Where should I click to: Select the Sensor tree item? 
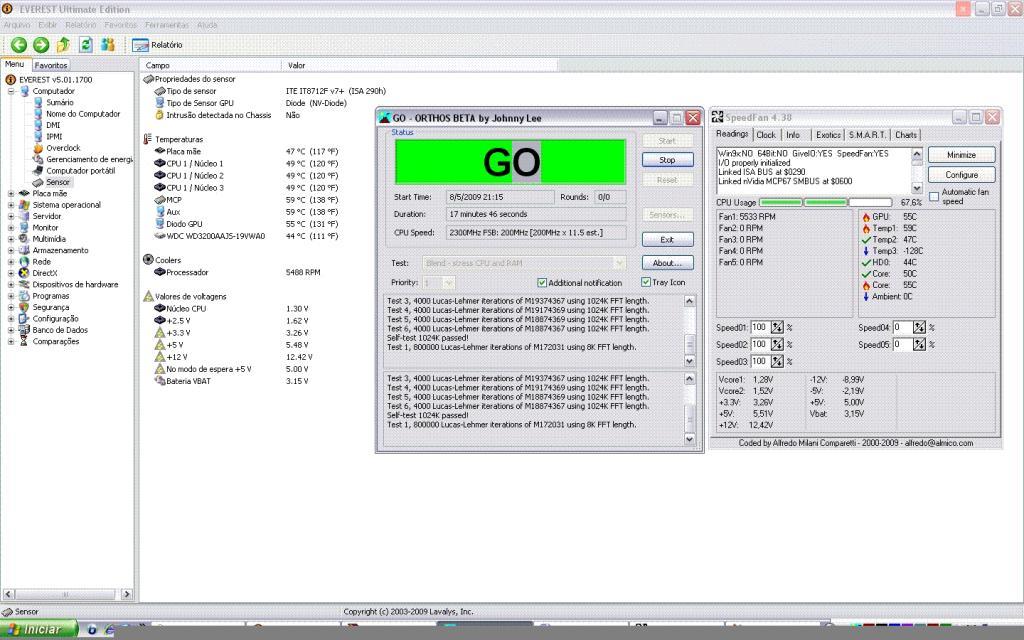(57, 182)
